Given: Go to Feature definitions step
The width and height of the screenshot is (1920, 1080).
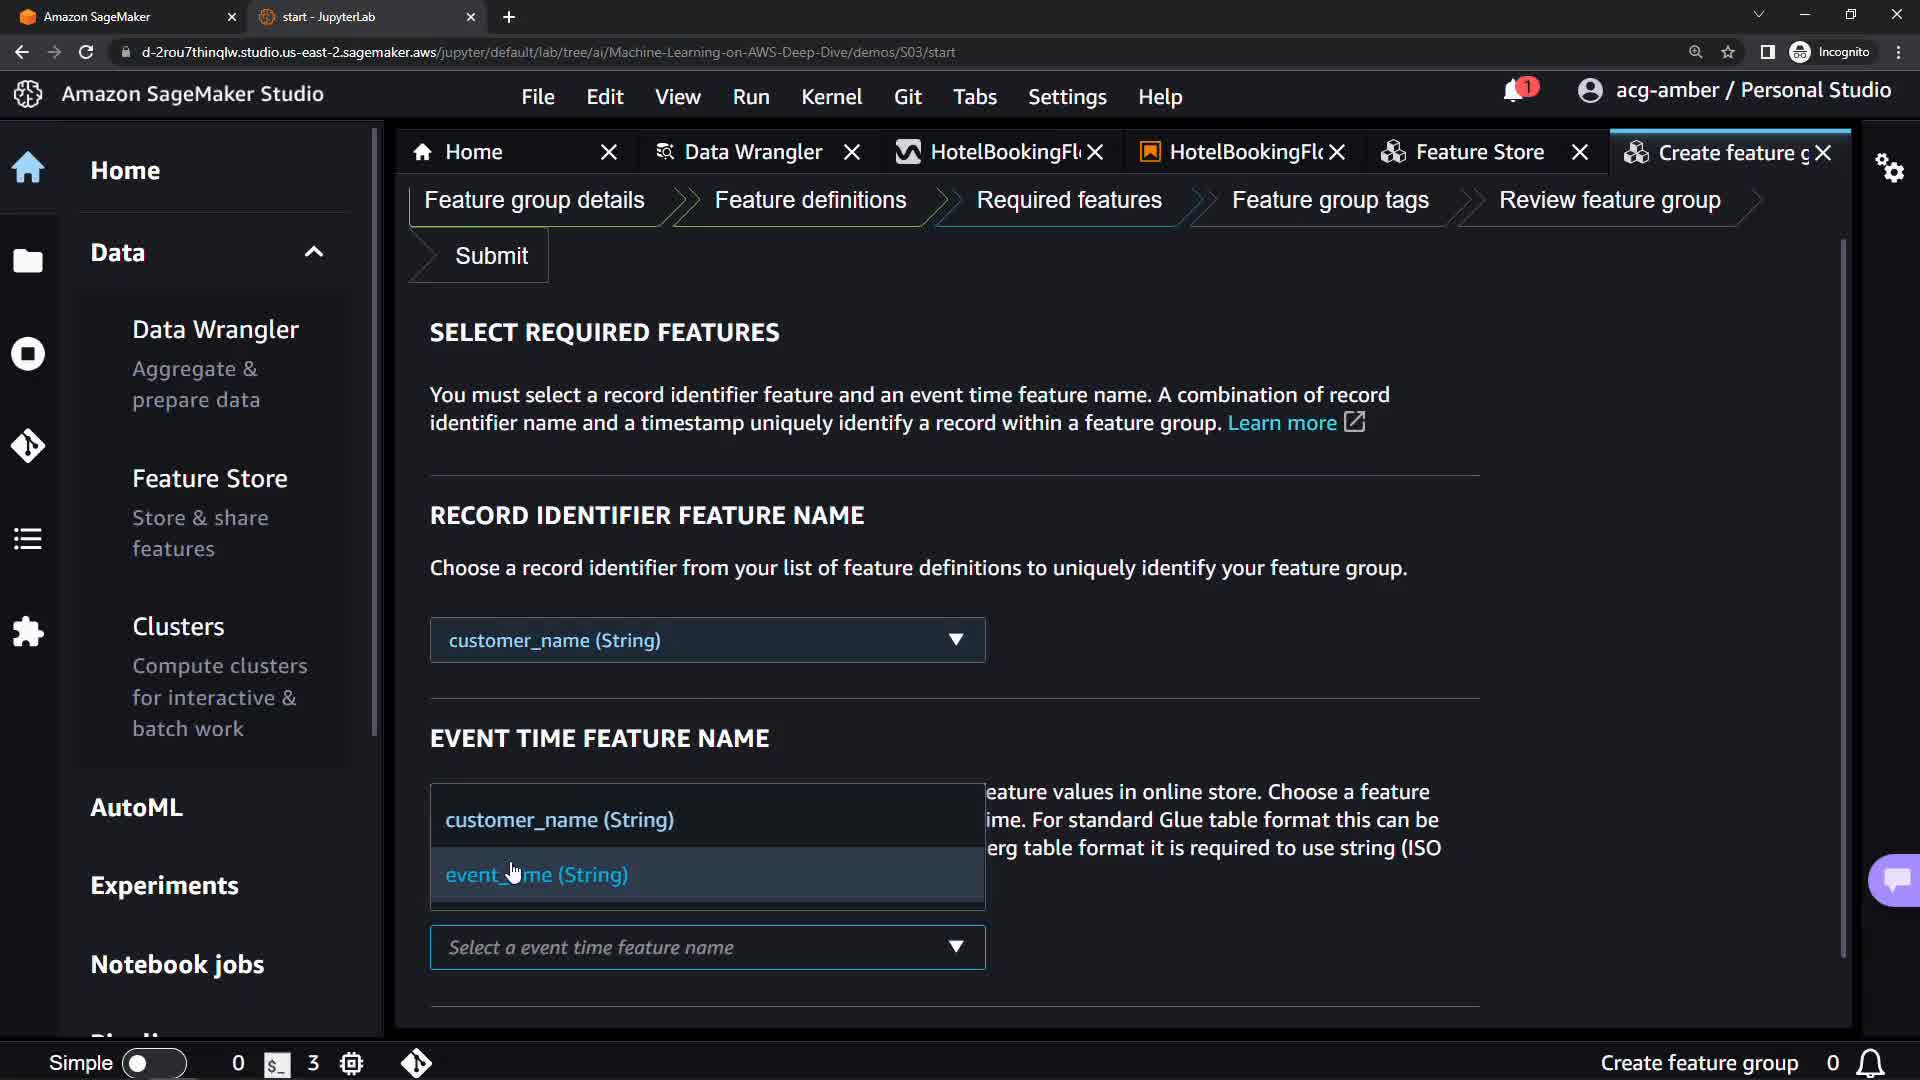Looking at the screenshot, I should tap(810, 200).
